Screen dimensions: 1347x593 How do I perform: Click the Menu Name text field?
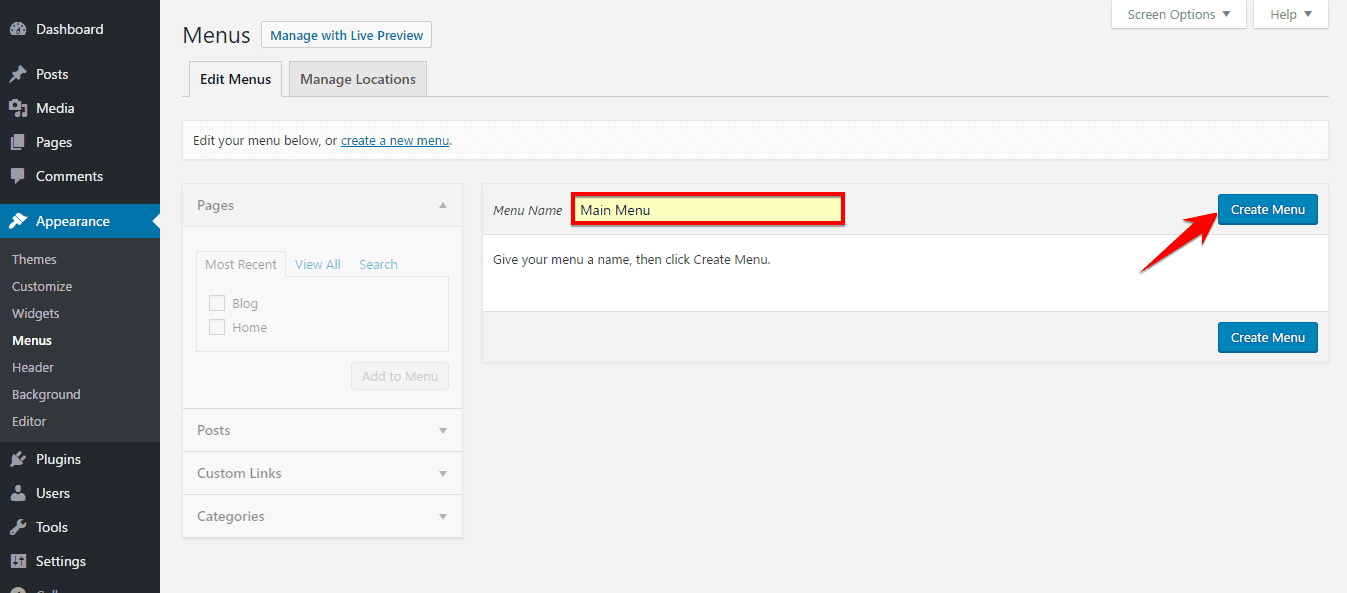pos(708,210)
